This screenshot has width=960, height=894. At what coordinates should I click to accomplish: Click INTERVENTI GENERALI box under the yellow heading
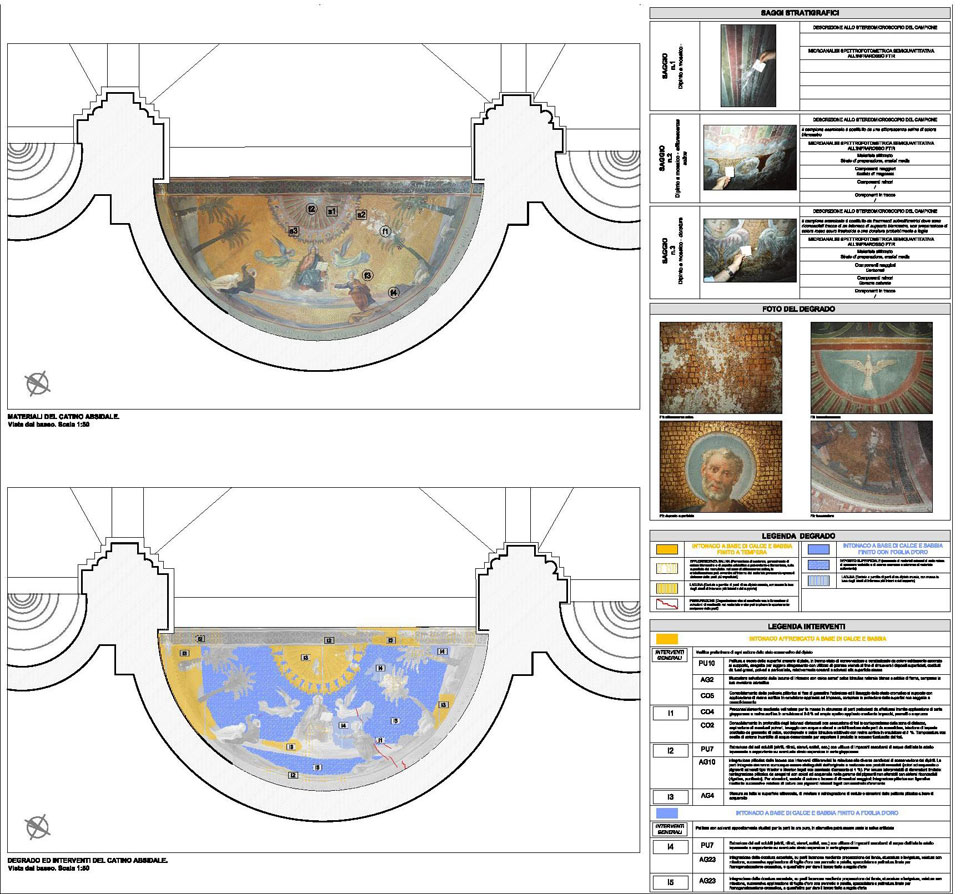click(670, 655)
